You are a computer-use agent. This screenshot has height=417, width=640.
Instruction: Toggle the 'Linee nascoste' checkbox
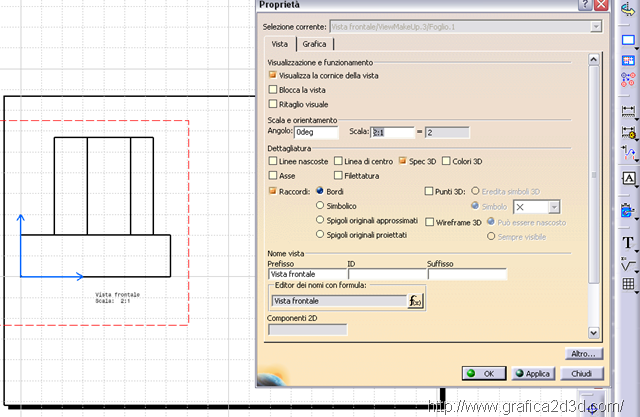273,161
